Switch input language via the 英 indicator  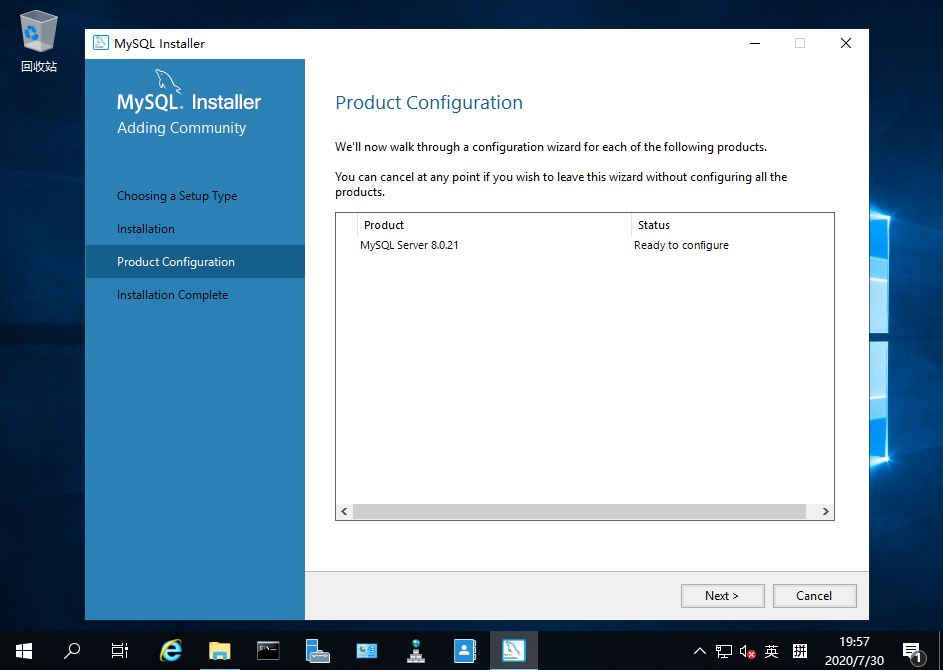(x=771, y=650)
